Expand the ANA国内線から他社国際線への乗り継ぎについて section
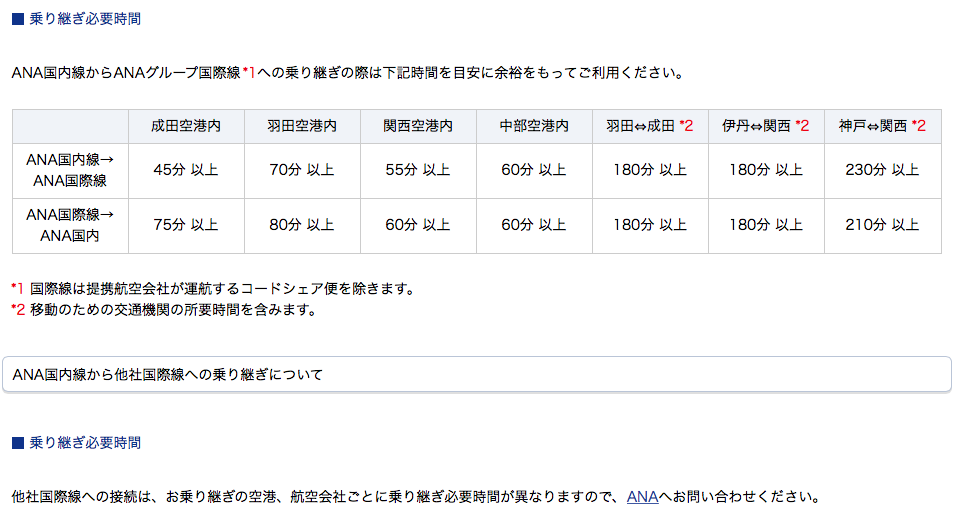 tap(477, 374)
